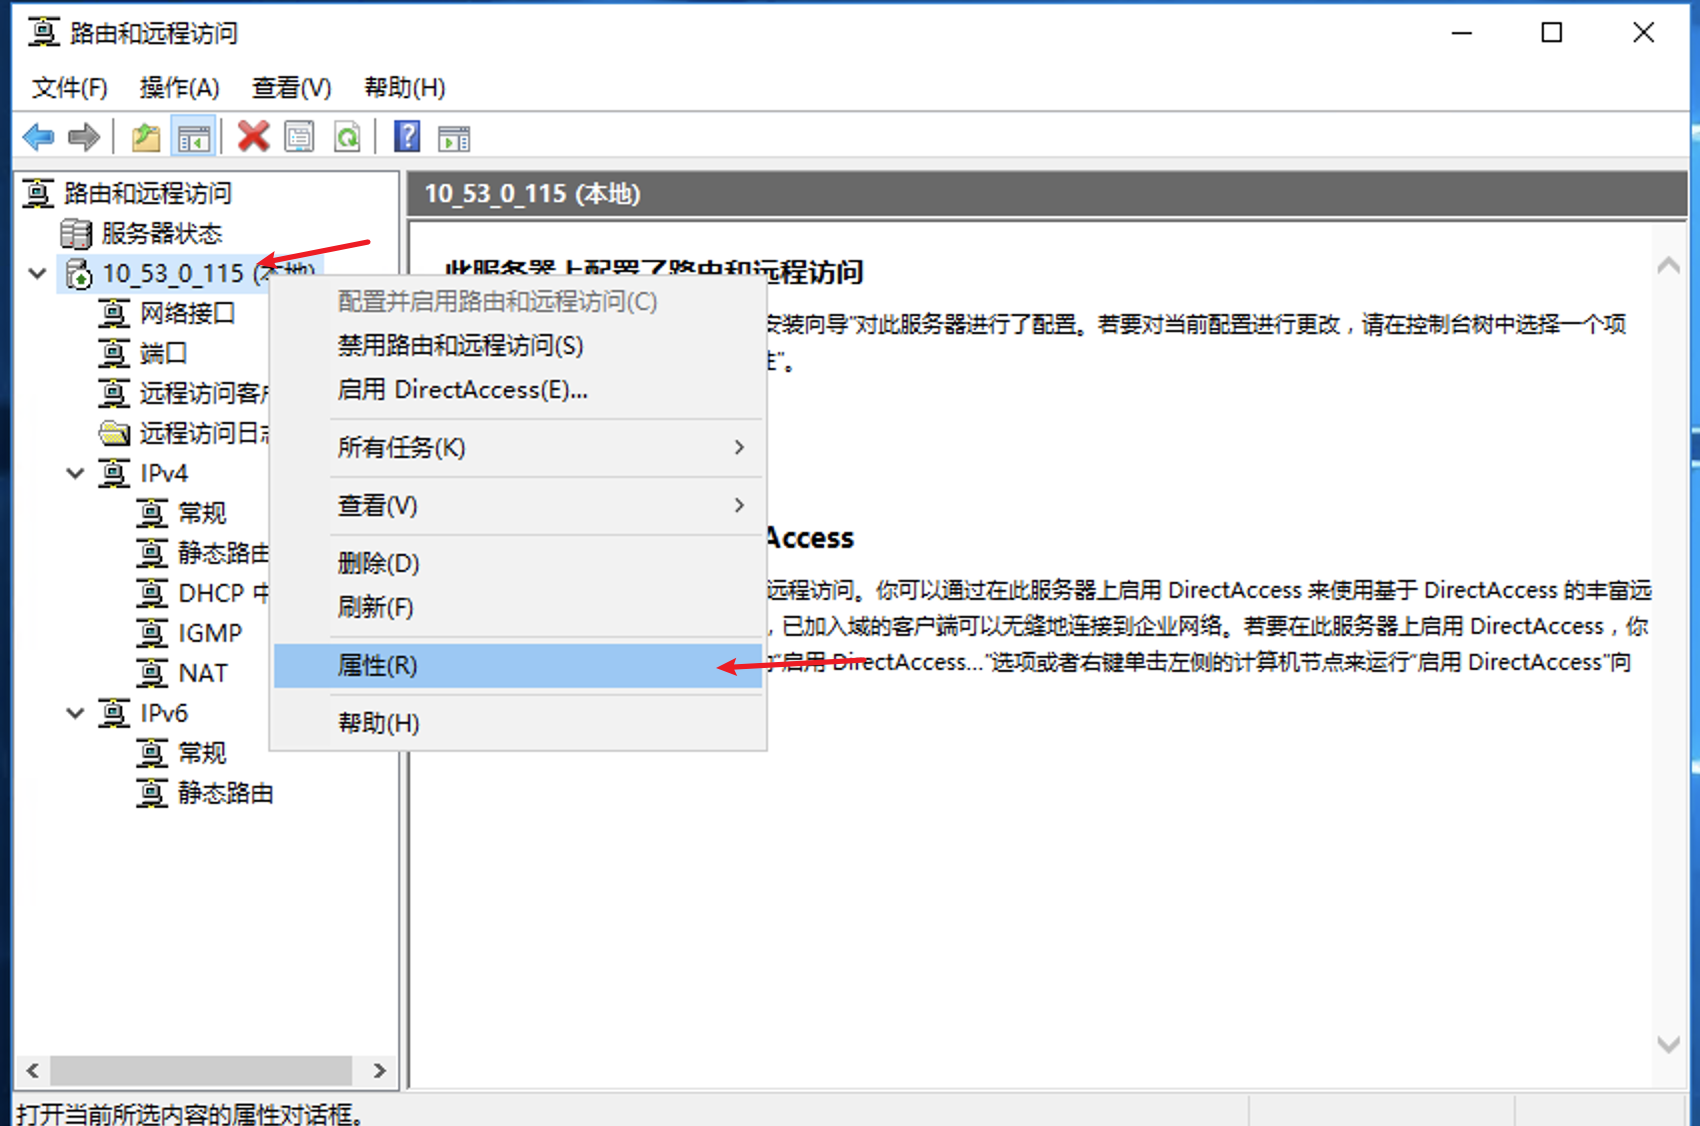The image size is (1700, 1126).
Task: Click the red X delete icon in toolbar
Action: (252, 136)
